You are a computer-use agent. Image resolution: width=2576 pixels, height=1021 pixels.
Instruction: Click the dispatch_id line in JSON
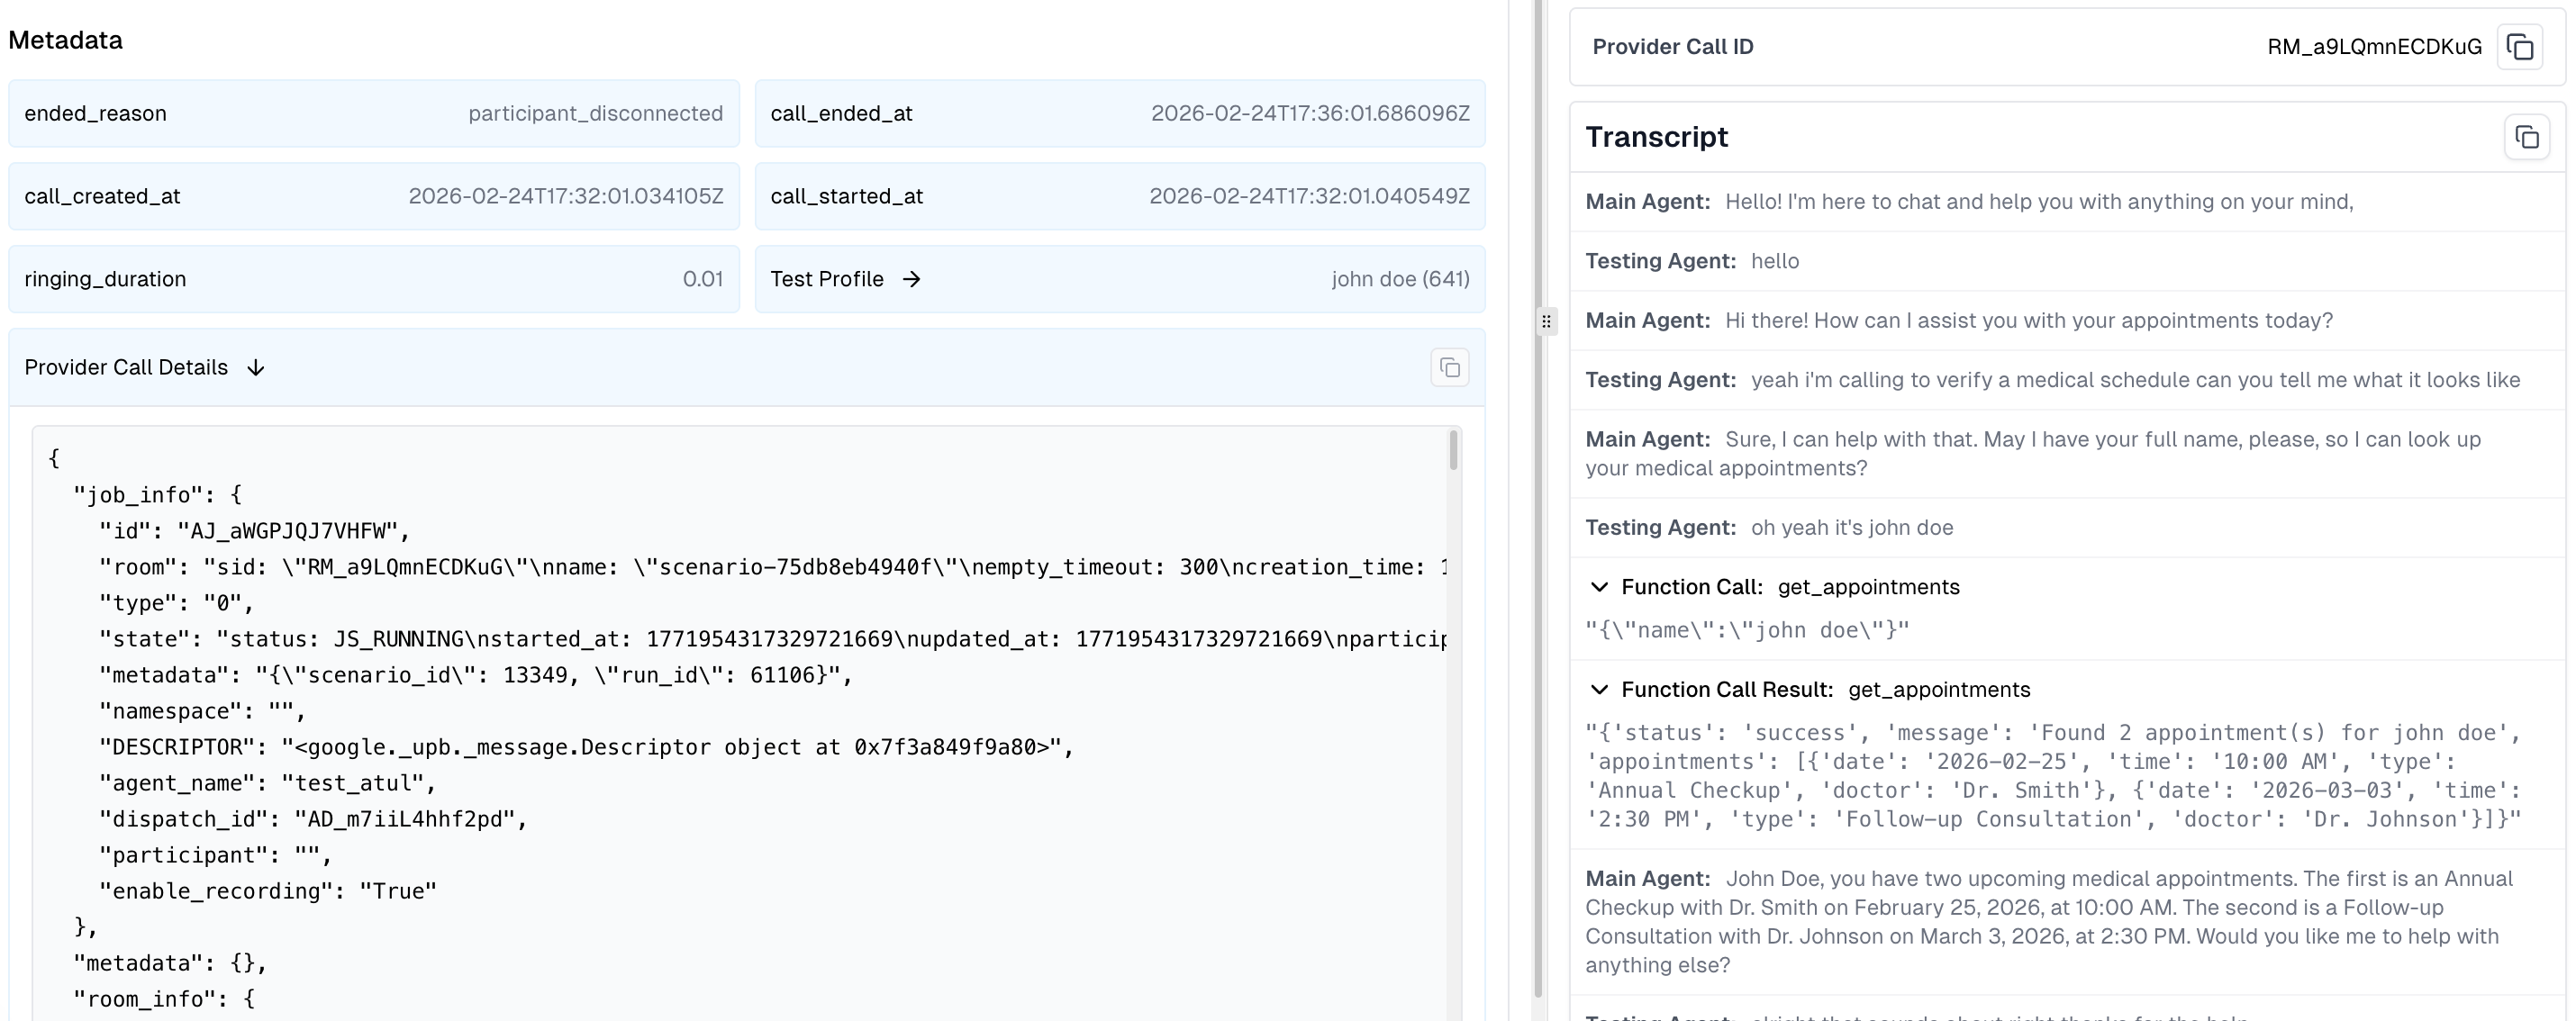tap(312, 819)
